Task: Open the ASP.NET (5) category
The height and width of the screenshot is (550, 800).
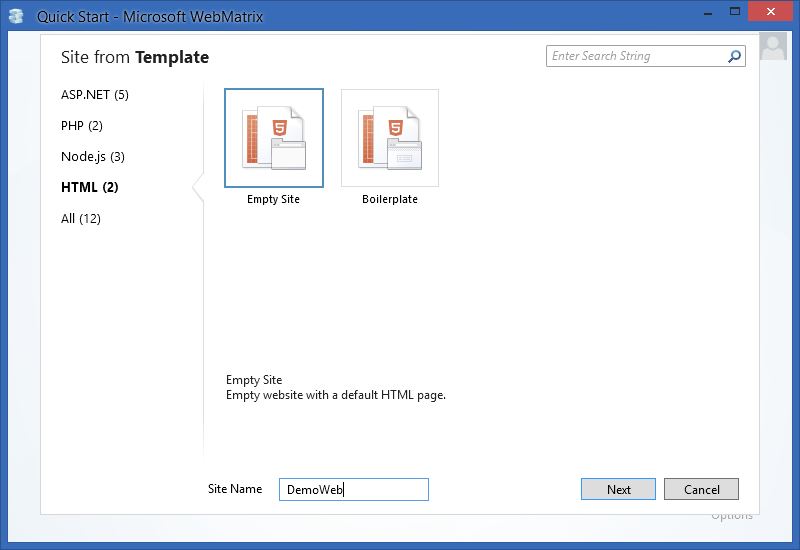Action: pyautogui.click(x=94, y=95)
